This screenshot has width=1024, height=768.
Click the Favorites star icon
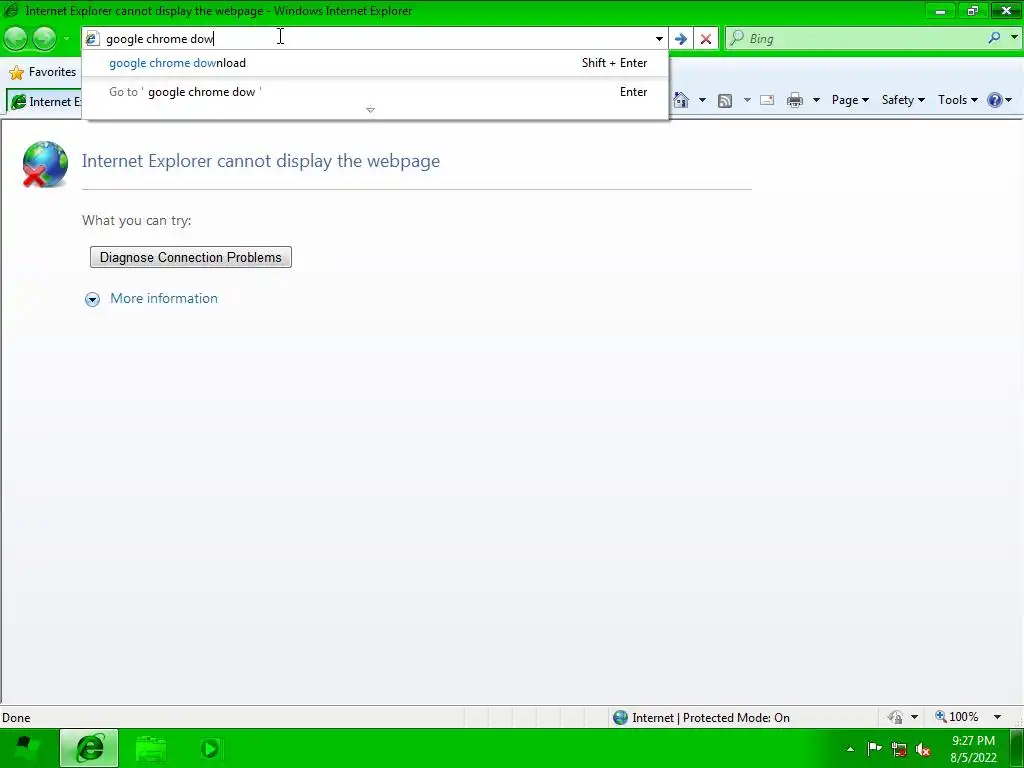[16, 72]
